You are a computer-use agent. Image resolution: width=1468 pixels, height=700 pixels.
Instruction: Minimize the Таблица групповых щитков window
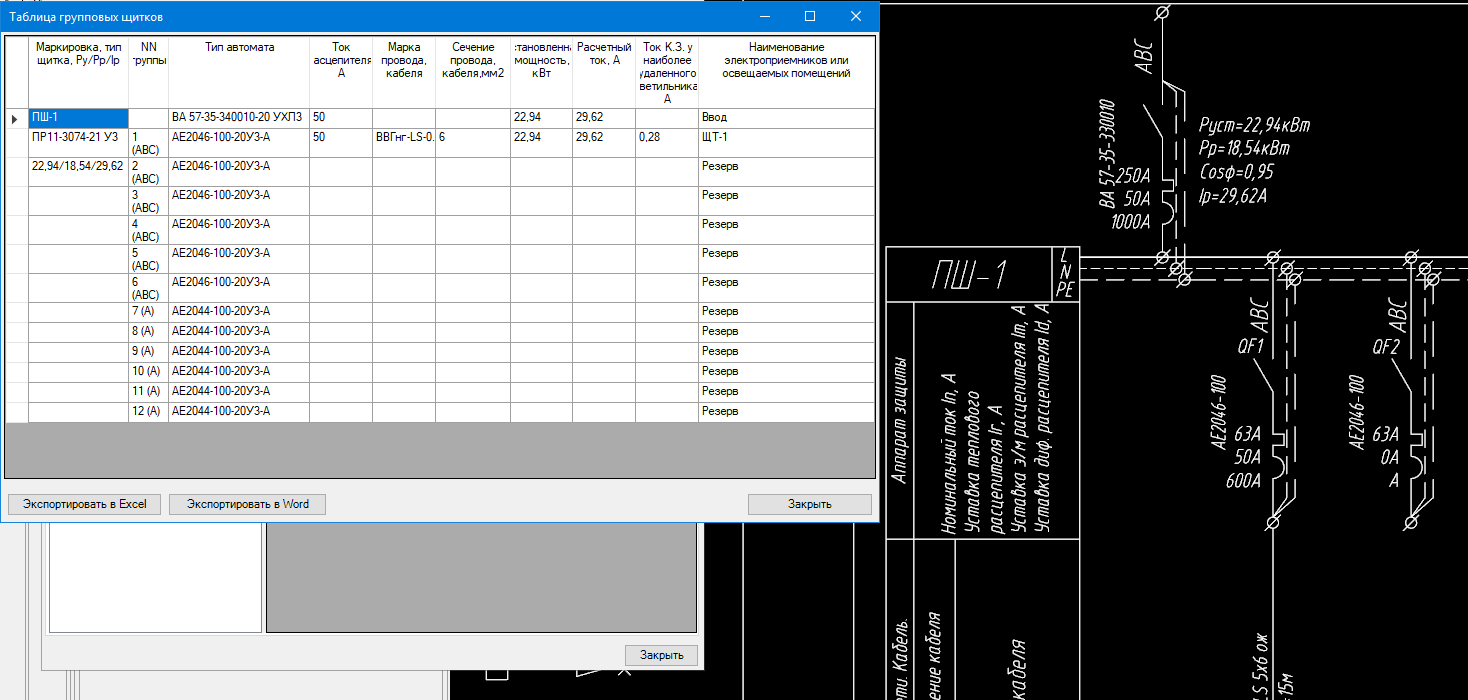[764, 16]
